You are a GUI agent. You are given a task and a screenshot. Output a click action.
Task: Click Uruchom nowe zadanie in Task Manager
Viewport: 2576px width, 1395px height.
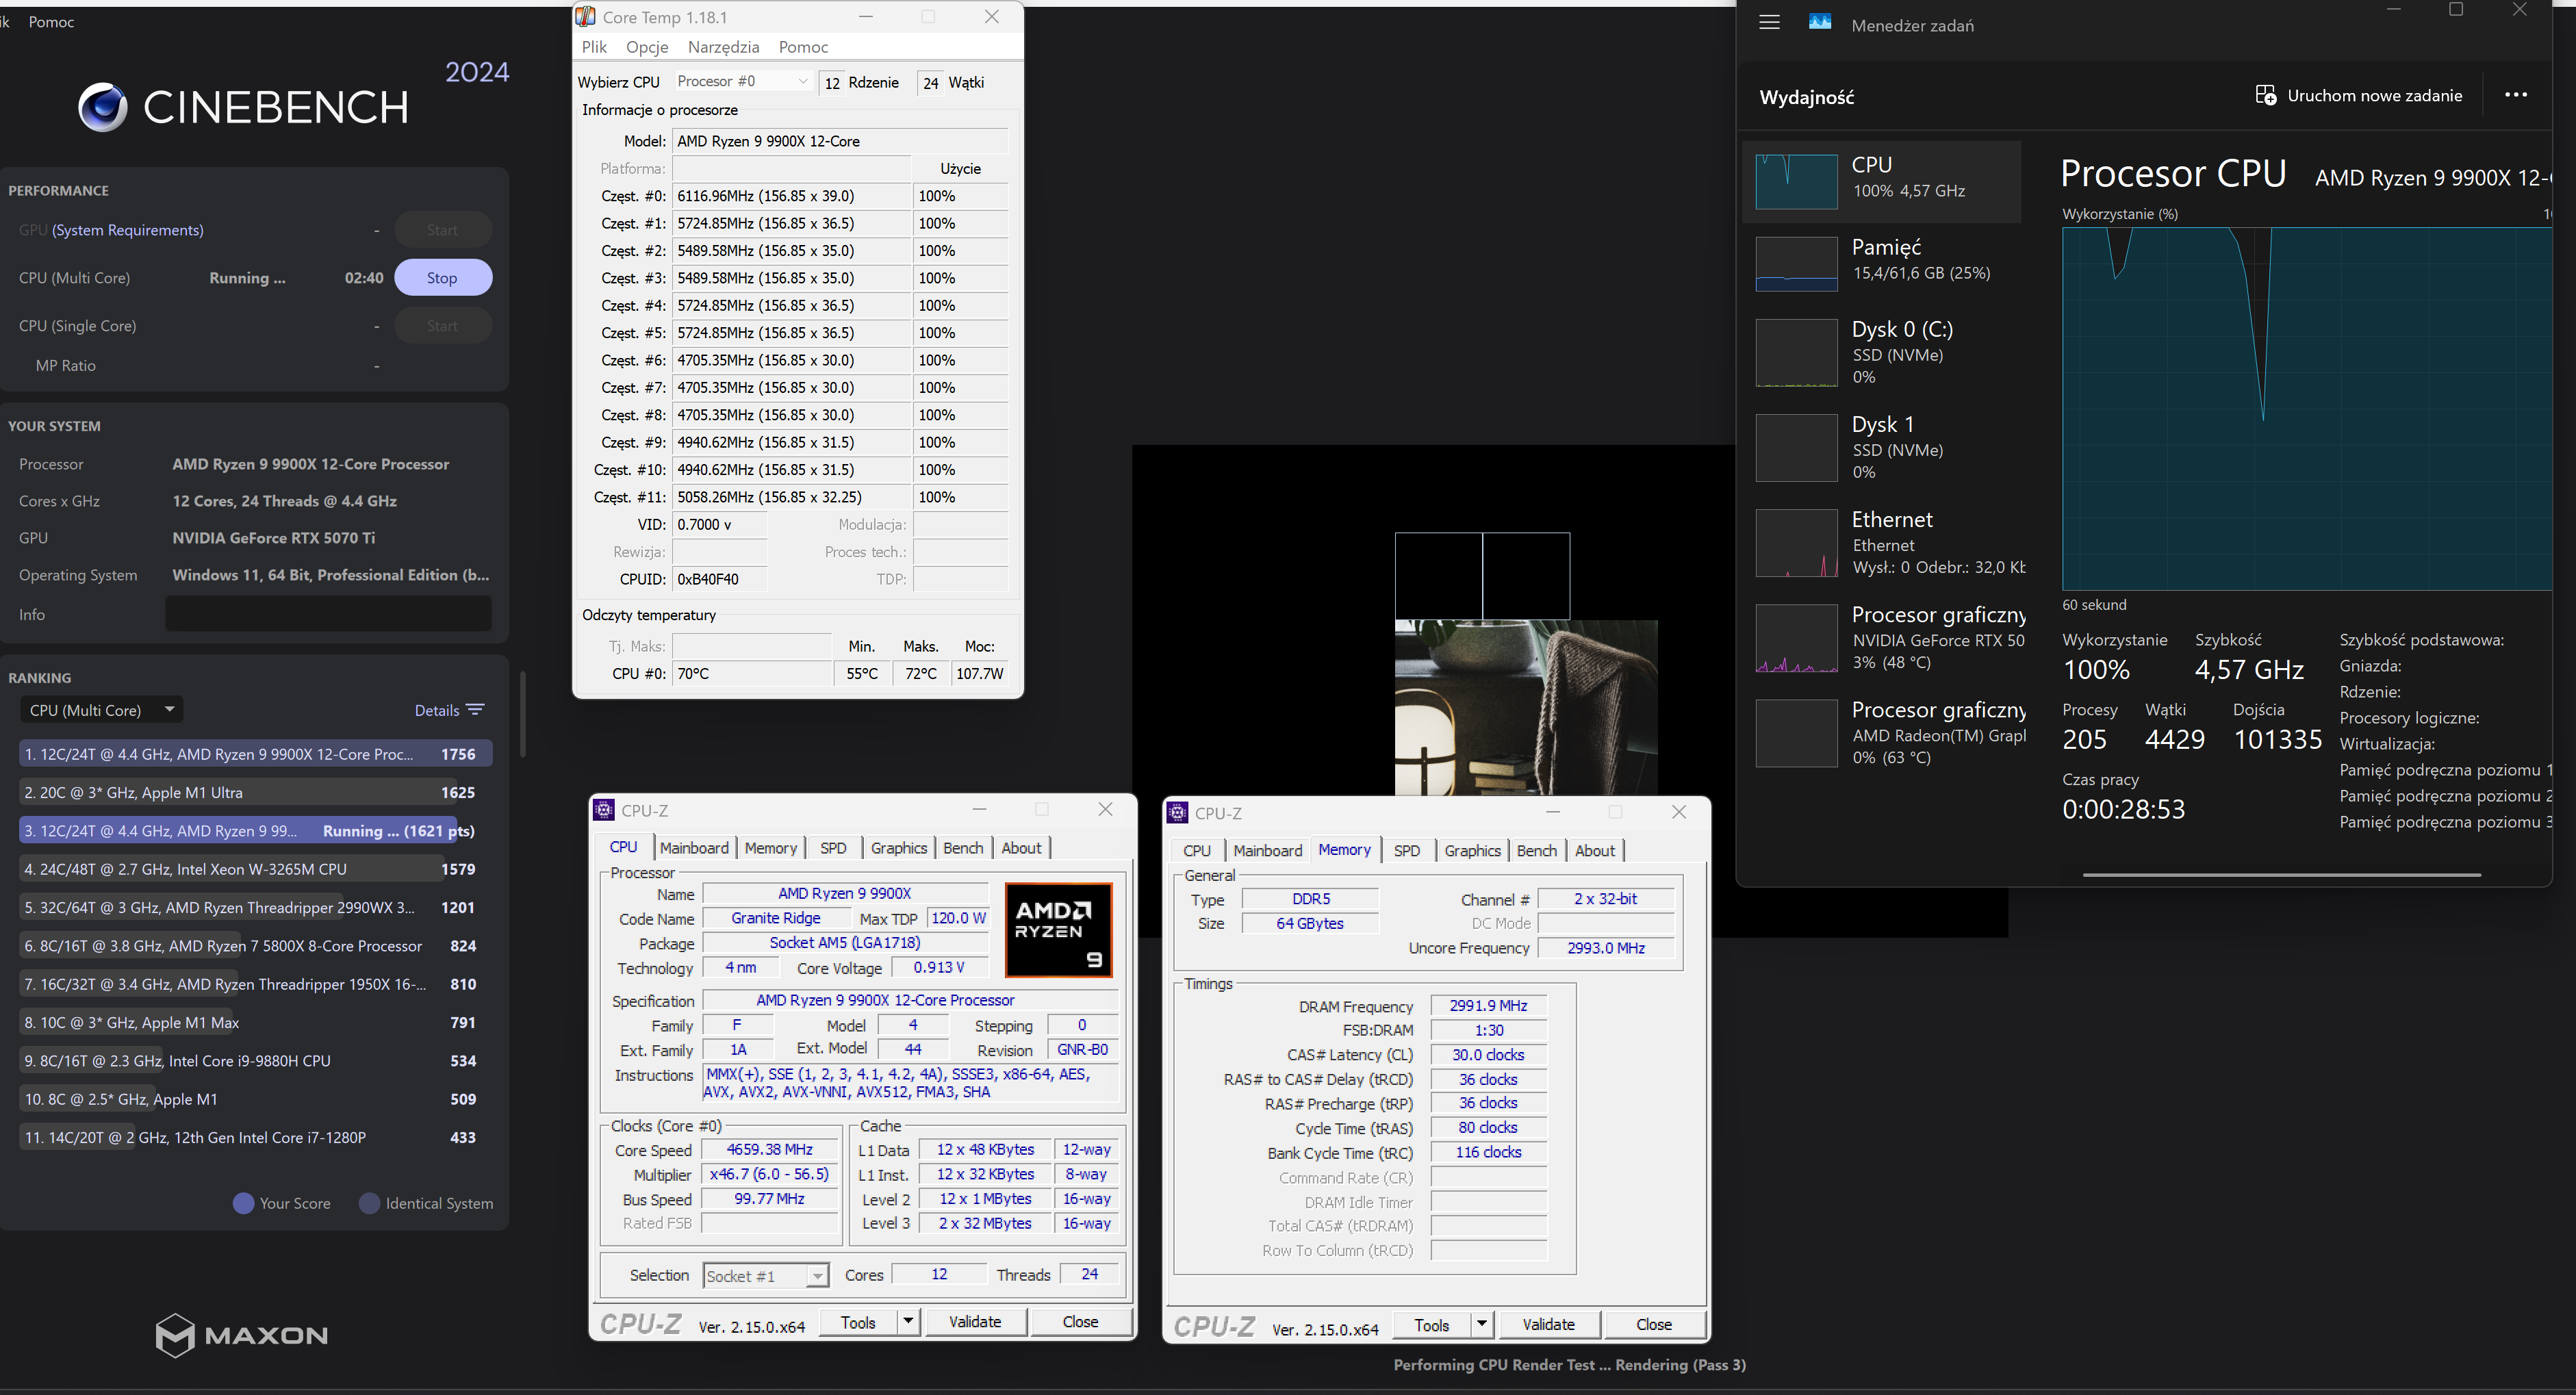(2359, 95)
